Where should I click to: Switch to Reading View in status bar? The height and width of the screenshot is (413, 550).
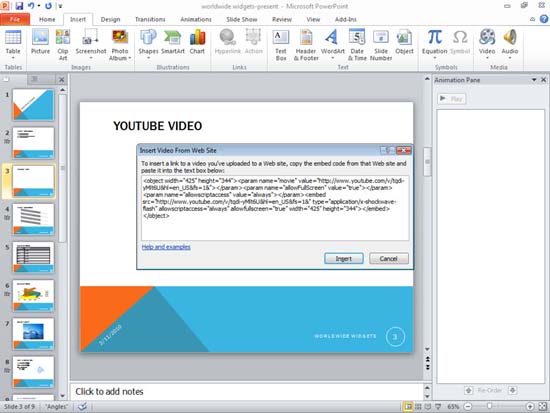coord(428,407)
